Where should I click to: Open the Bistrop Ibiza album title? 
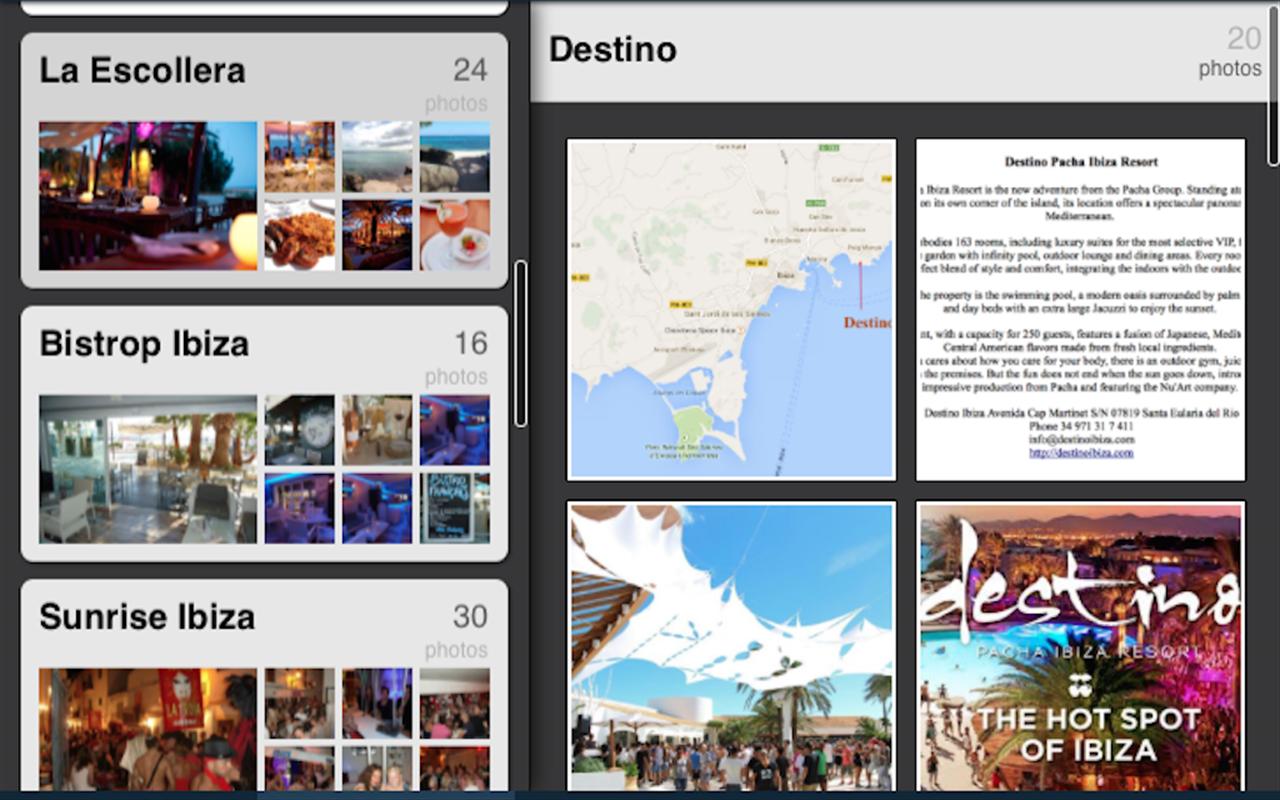pos(144,344)
